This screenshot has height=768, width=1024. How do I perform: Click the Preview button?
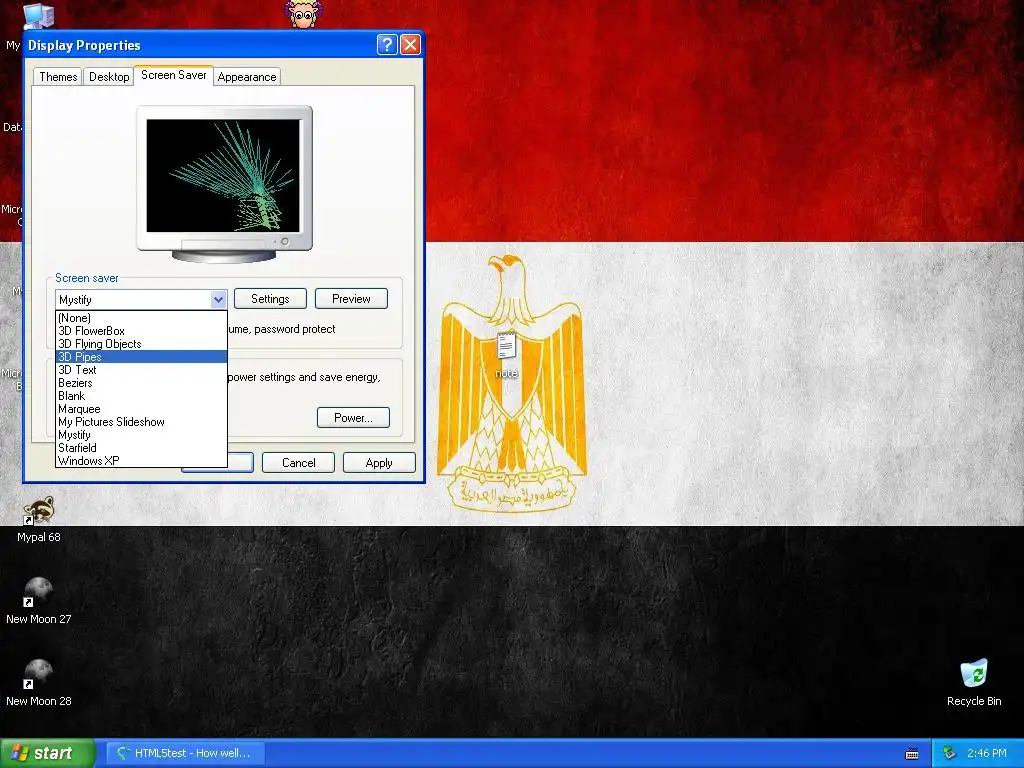tap(351, 299)
